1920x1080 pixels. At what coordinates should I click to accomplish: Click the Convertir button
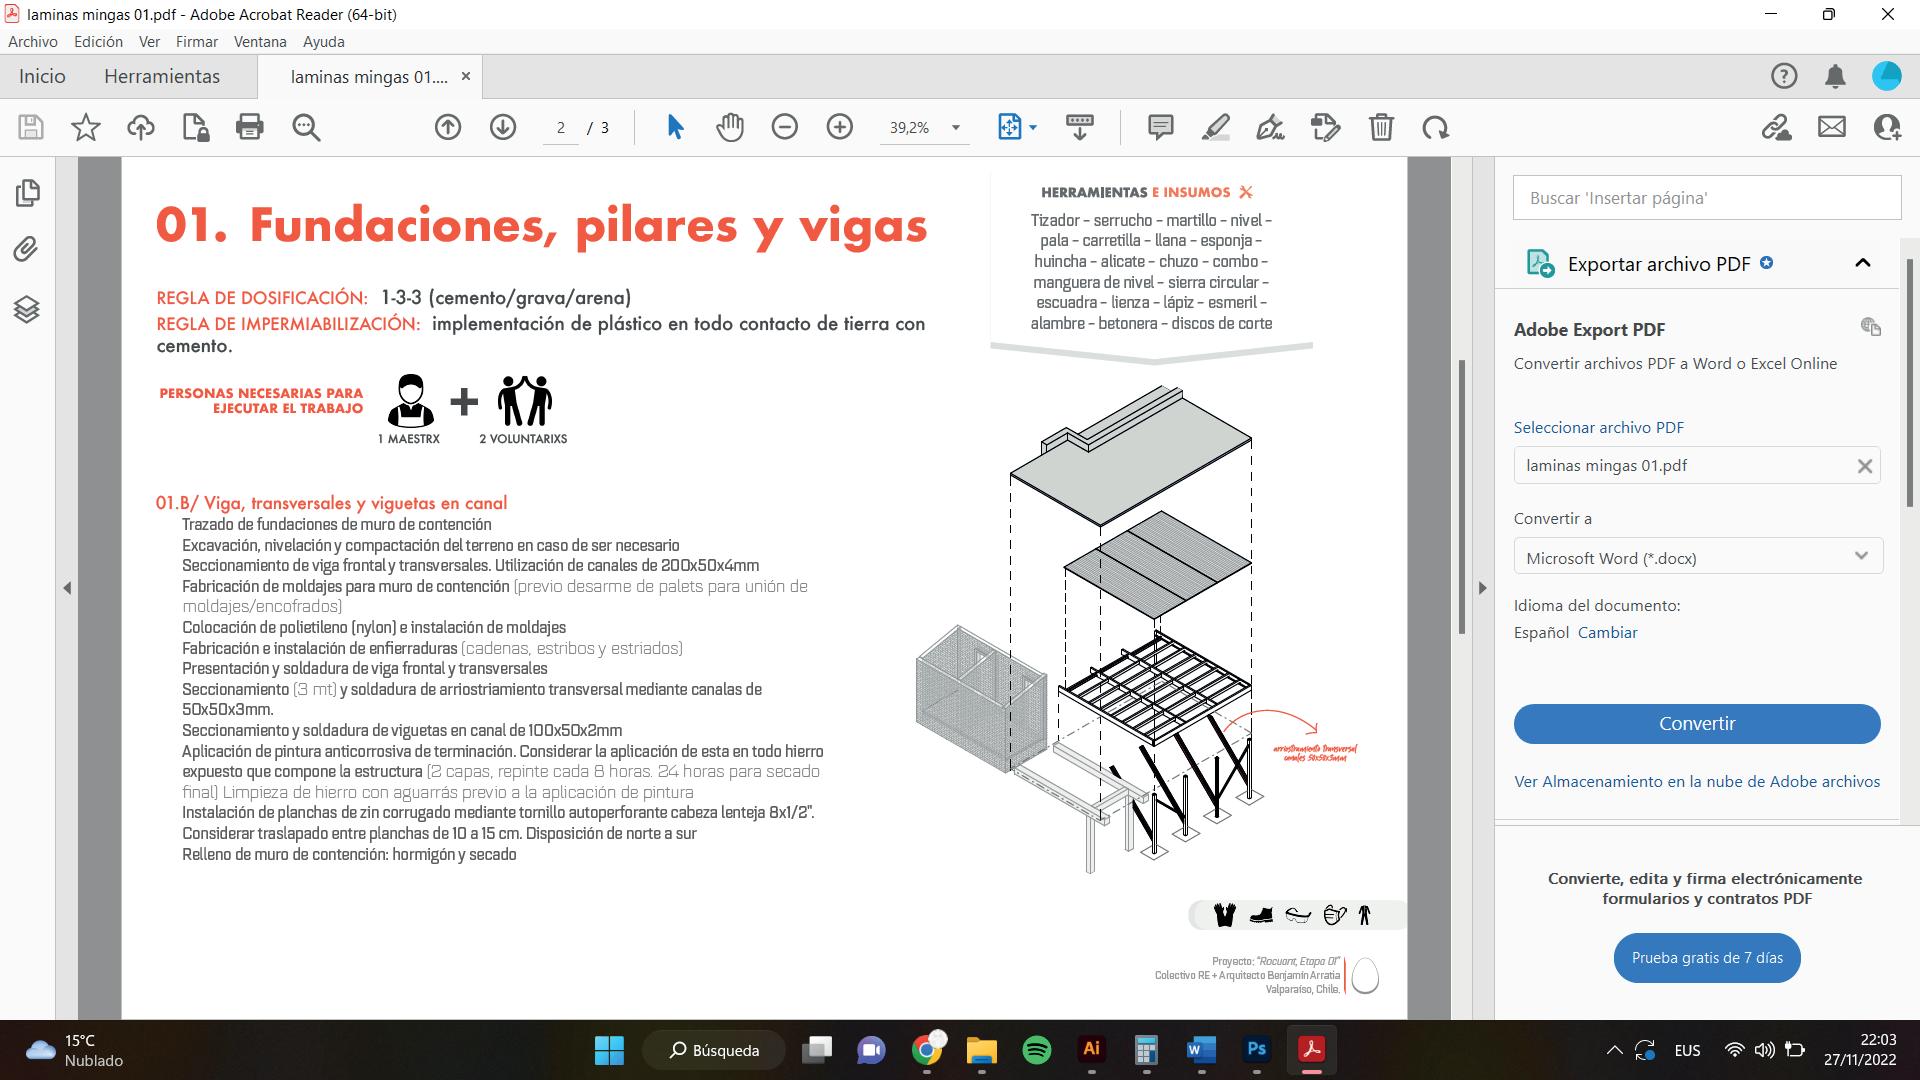point(1696,724)
